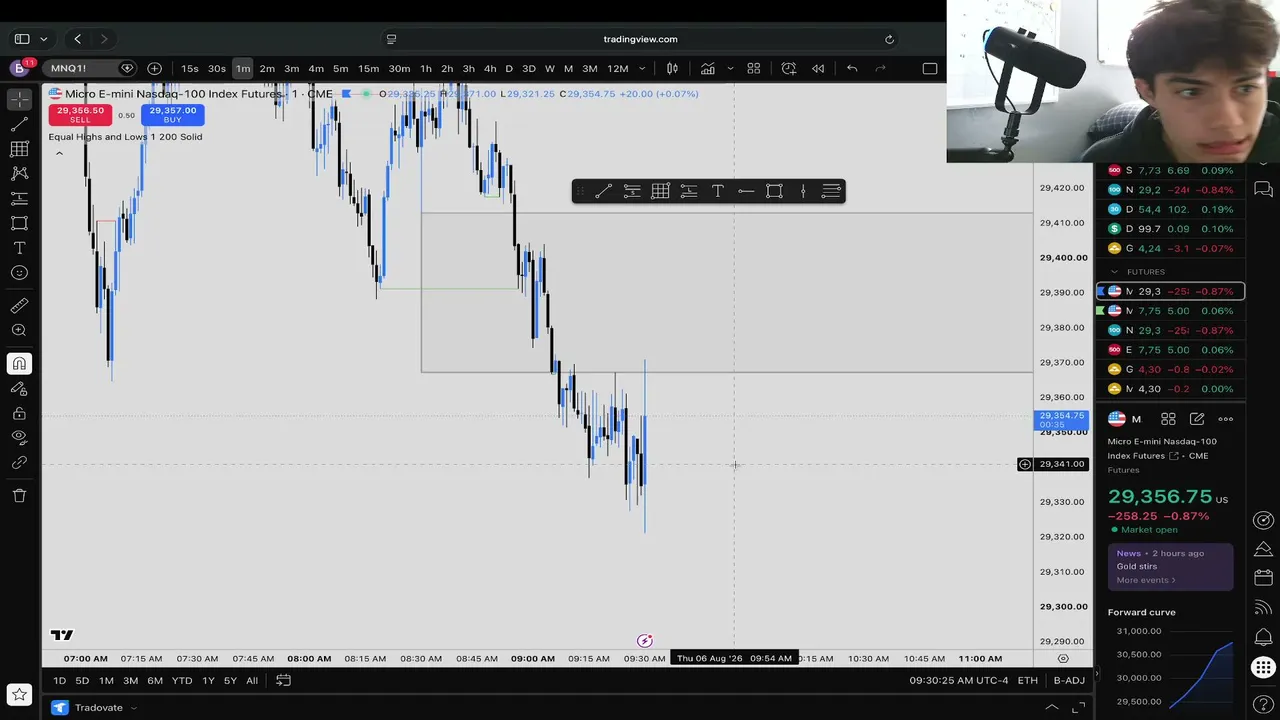Click the edit note icon in symbol details
Viewport: 1280px width, 720px height.
coord(1197,419)
